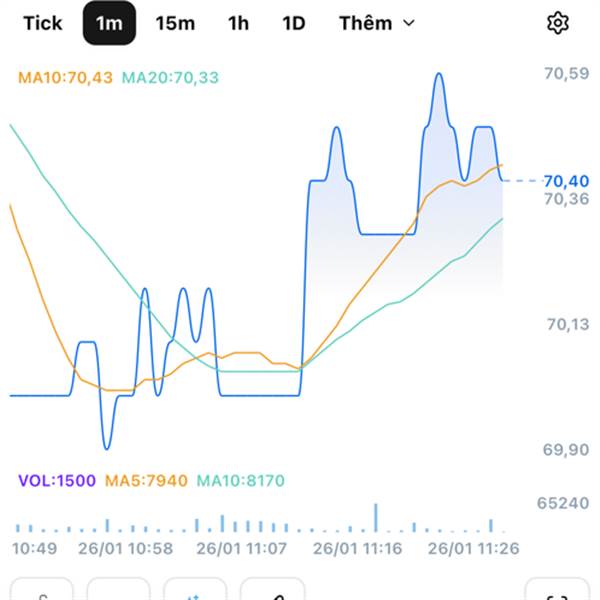Switch to the 1m timeframe
Viewport: 600px width, 600px height.
click(x=109, y=23)
